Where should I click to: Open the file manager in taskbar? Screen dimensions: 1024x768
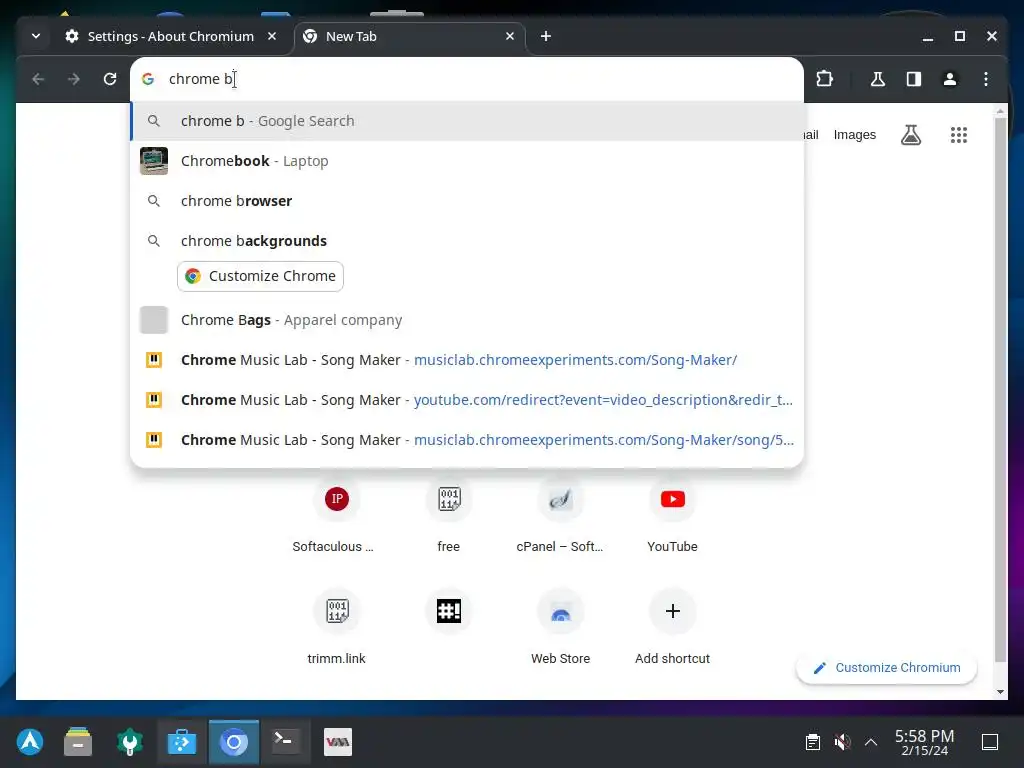click(x=78, y=742)
